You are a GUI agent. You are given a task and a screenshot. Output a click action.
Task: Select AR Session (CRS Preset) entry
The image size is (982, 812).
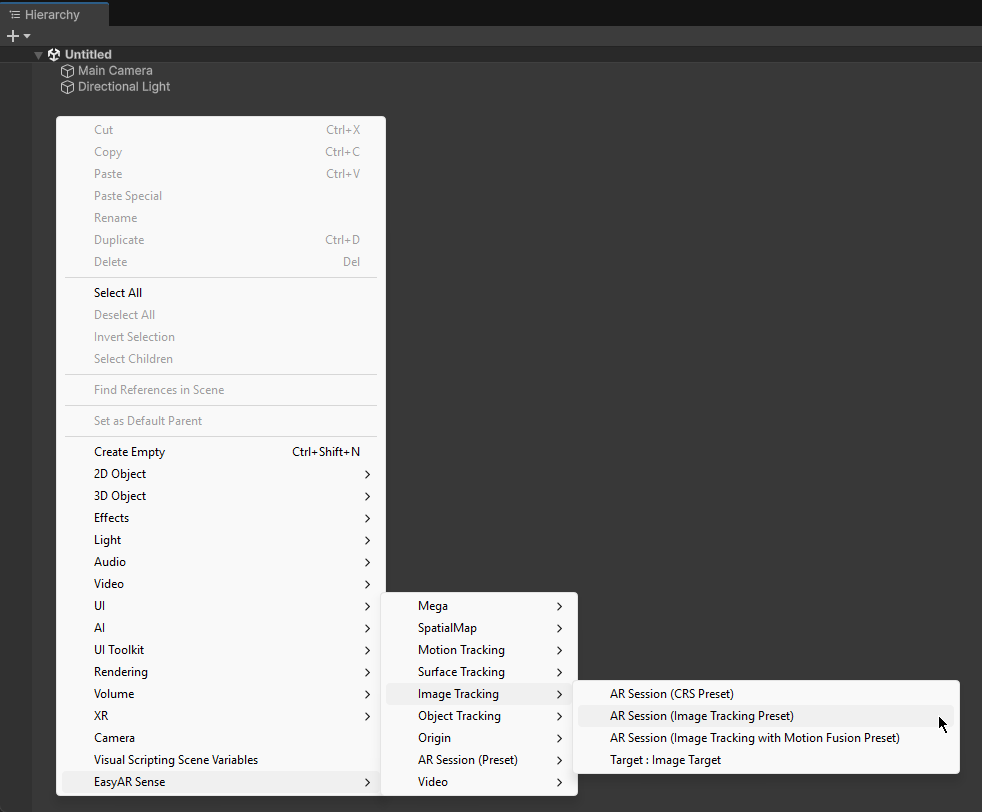671,694
